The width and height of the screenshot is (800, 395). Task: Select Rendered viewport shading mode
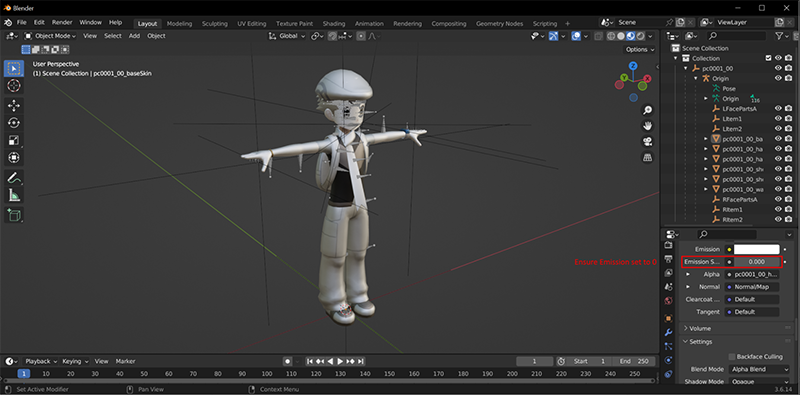coord(639,36)
